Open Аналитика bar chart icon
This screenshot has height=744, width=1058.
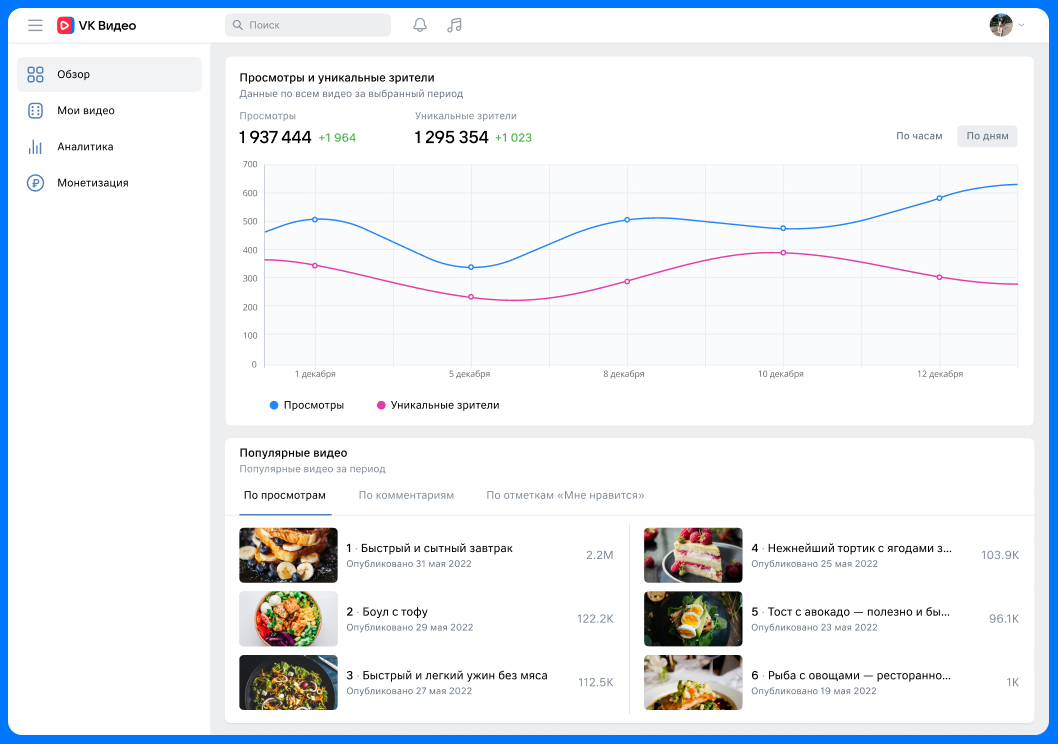(x=36, y=147)
